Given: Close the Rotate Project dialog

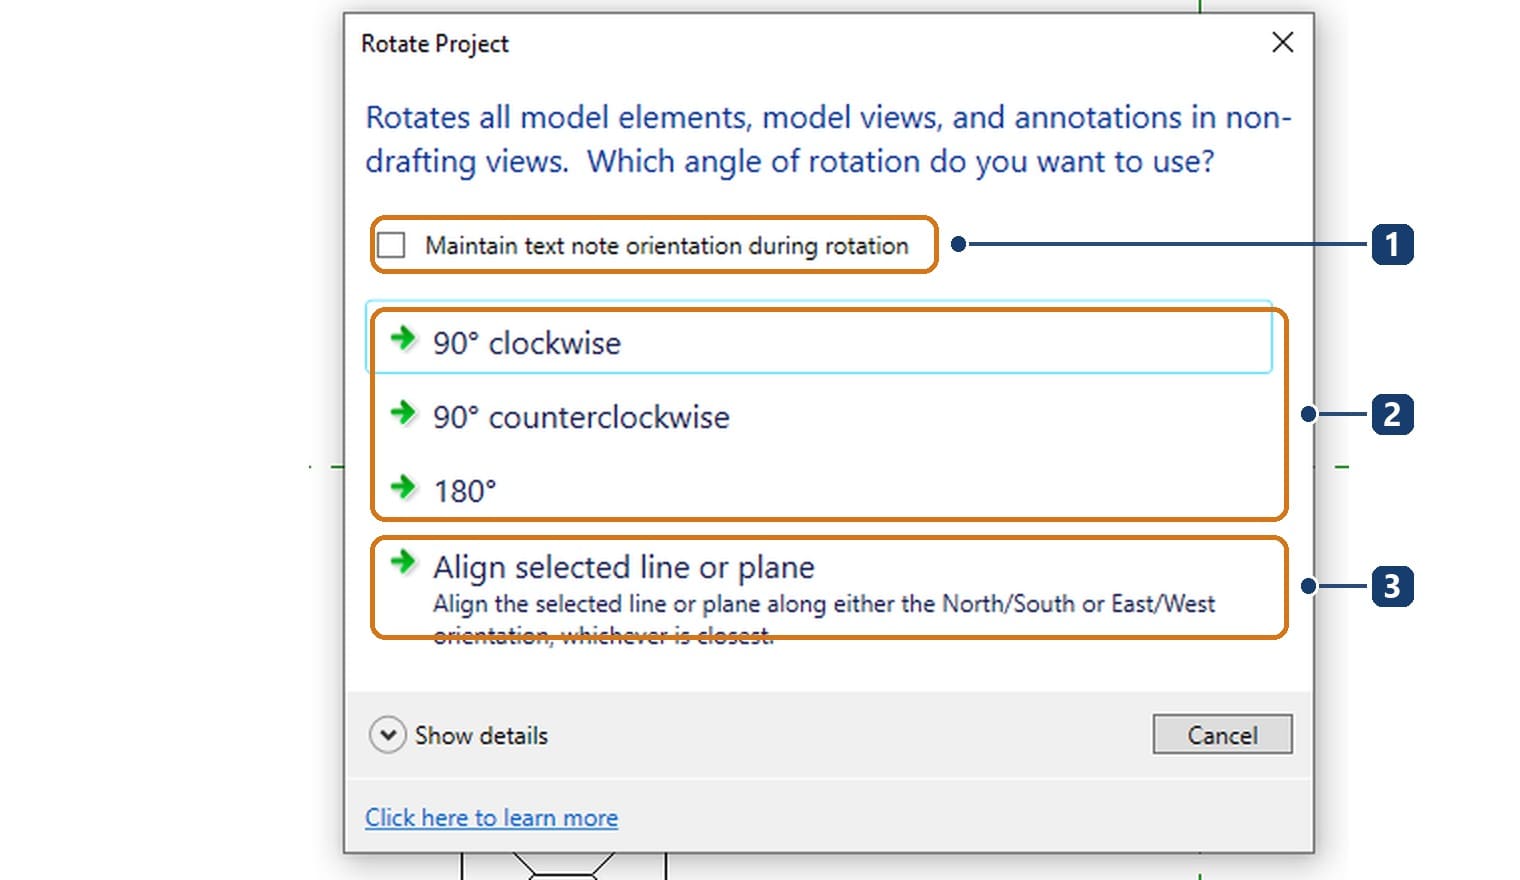Looking at the screenshot, I should point(1282,42).
